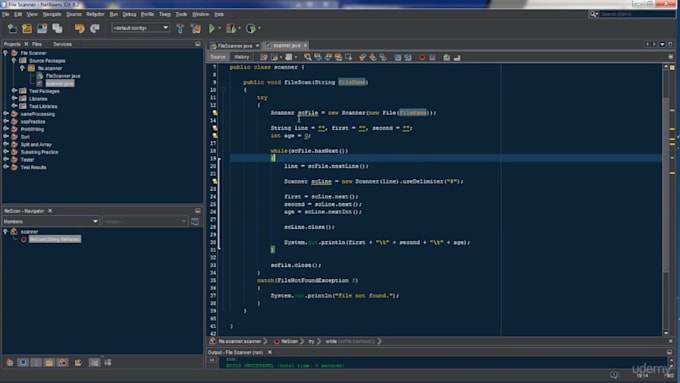Toggle the History view button
Image resolution: width=680 pixels, height=383 pixels.
coord(242,57)
